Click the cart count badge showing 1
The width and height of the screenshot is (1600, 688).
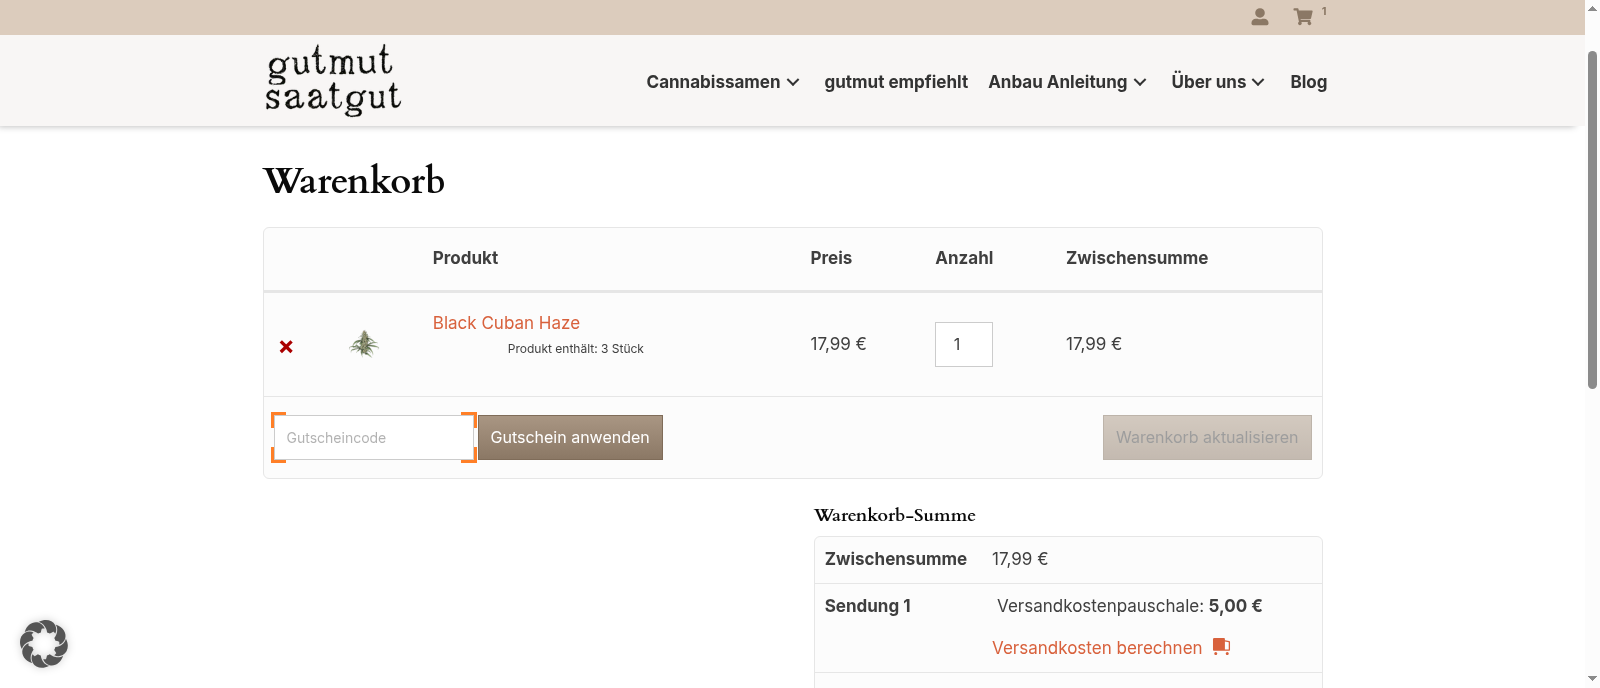[1324, 10]
